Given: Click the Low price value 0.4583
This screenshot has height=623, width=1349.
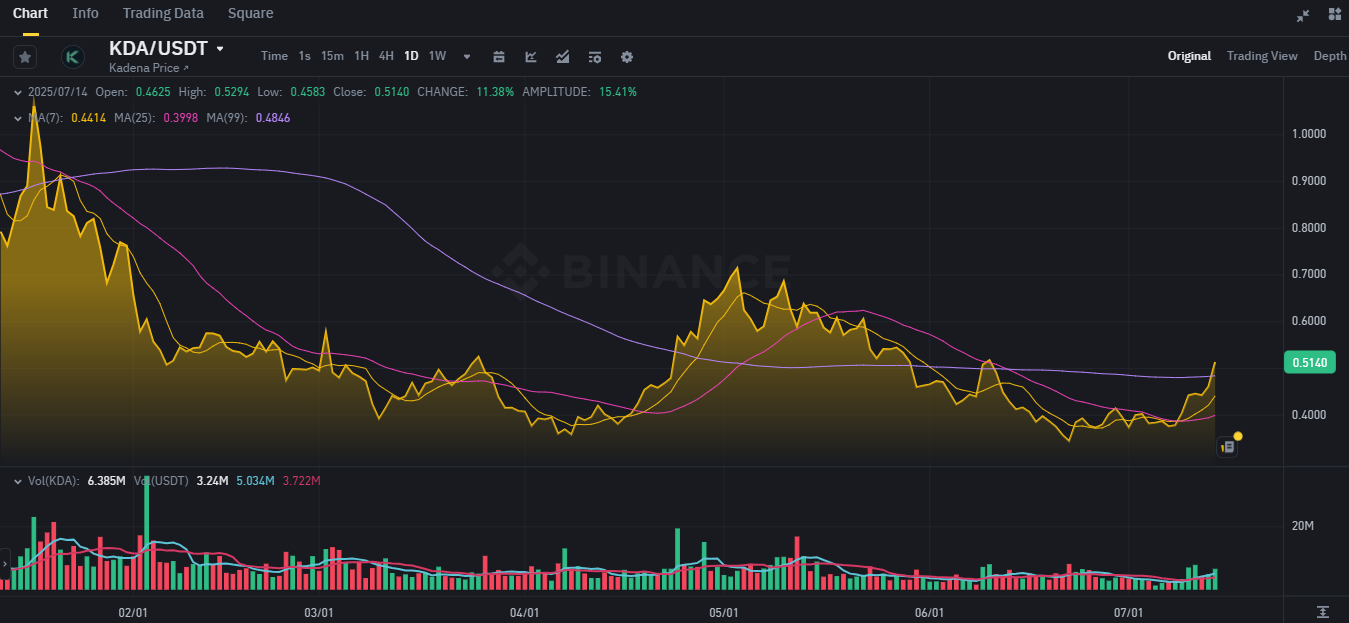Looking at the screenshot, I should tap(308, 92).
